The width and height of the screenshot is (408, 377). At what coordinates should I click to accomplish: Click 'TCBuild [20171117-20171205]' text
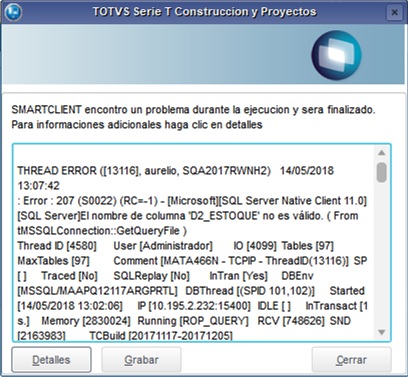pos(161,335)
